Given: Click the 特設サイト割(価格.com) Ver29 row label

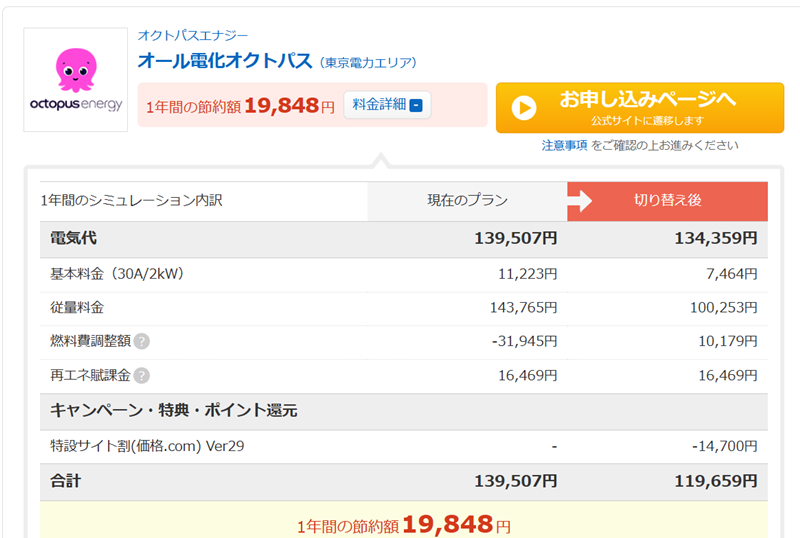Looking at the screenshot, I should click(x=147, y=446).
